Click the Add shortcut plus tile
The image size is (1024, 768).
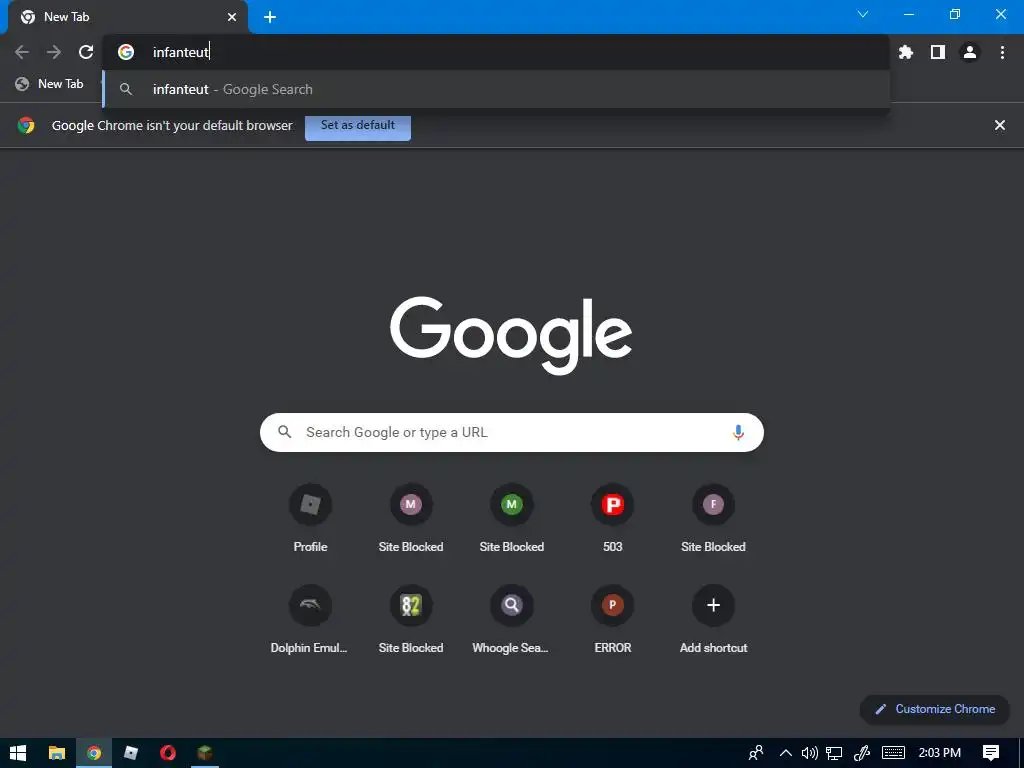713,620
